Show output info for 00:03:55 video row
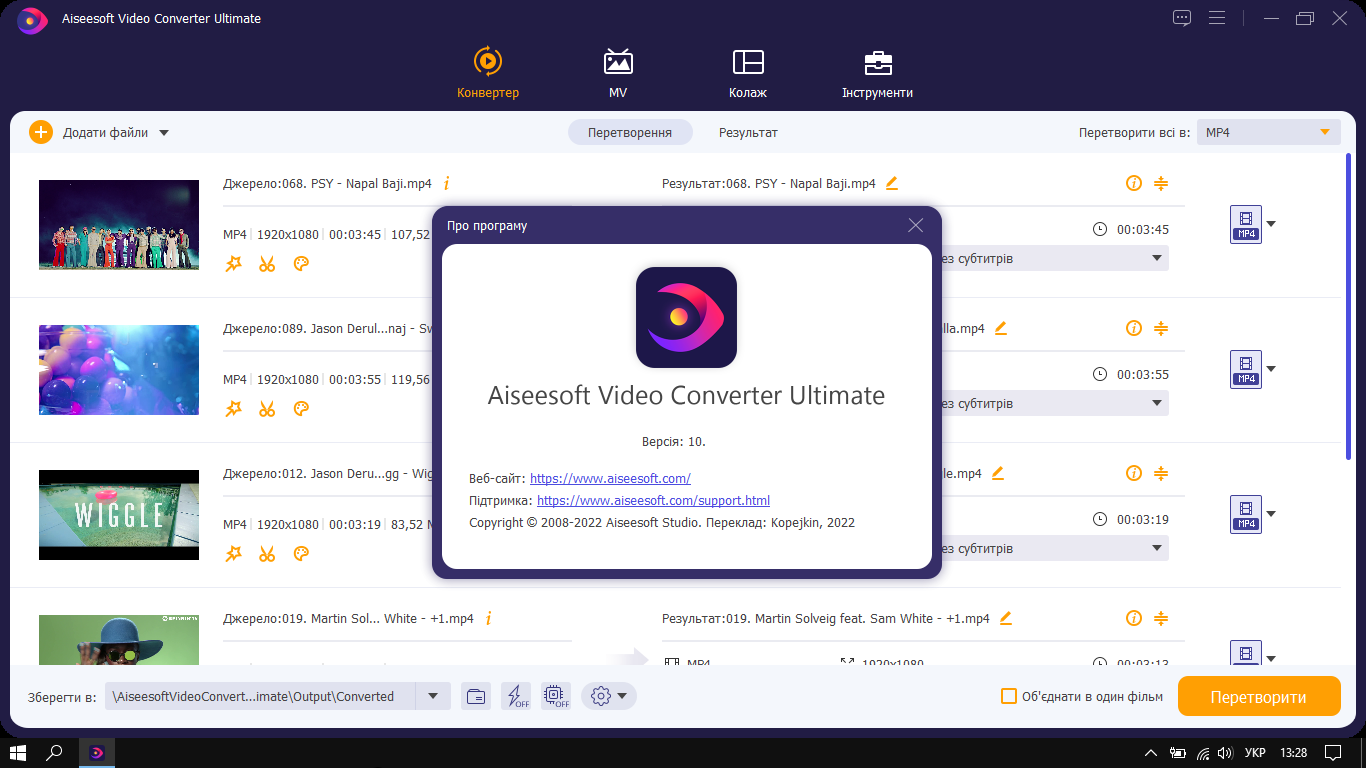Viewport: 1366px width, 768px height. click(x=1133, y=328)
